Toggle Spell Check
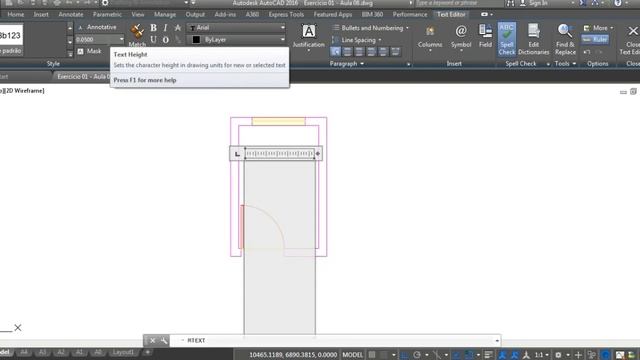The image size is (640, 360). pyautogui.click(x=507, y=39)
